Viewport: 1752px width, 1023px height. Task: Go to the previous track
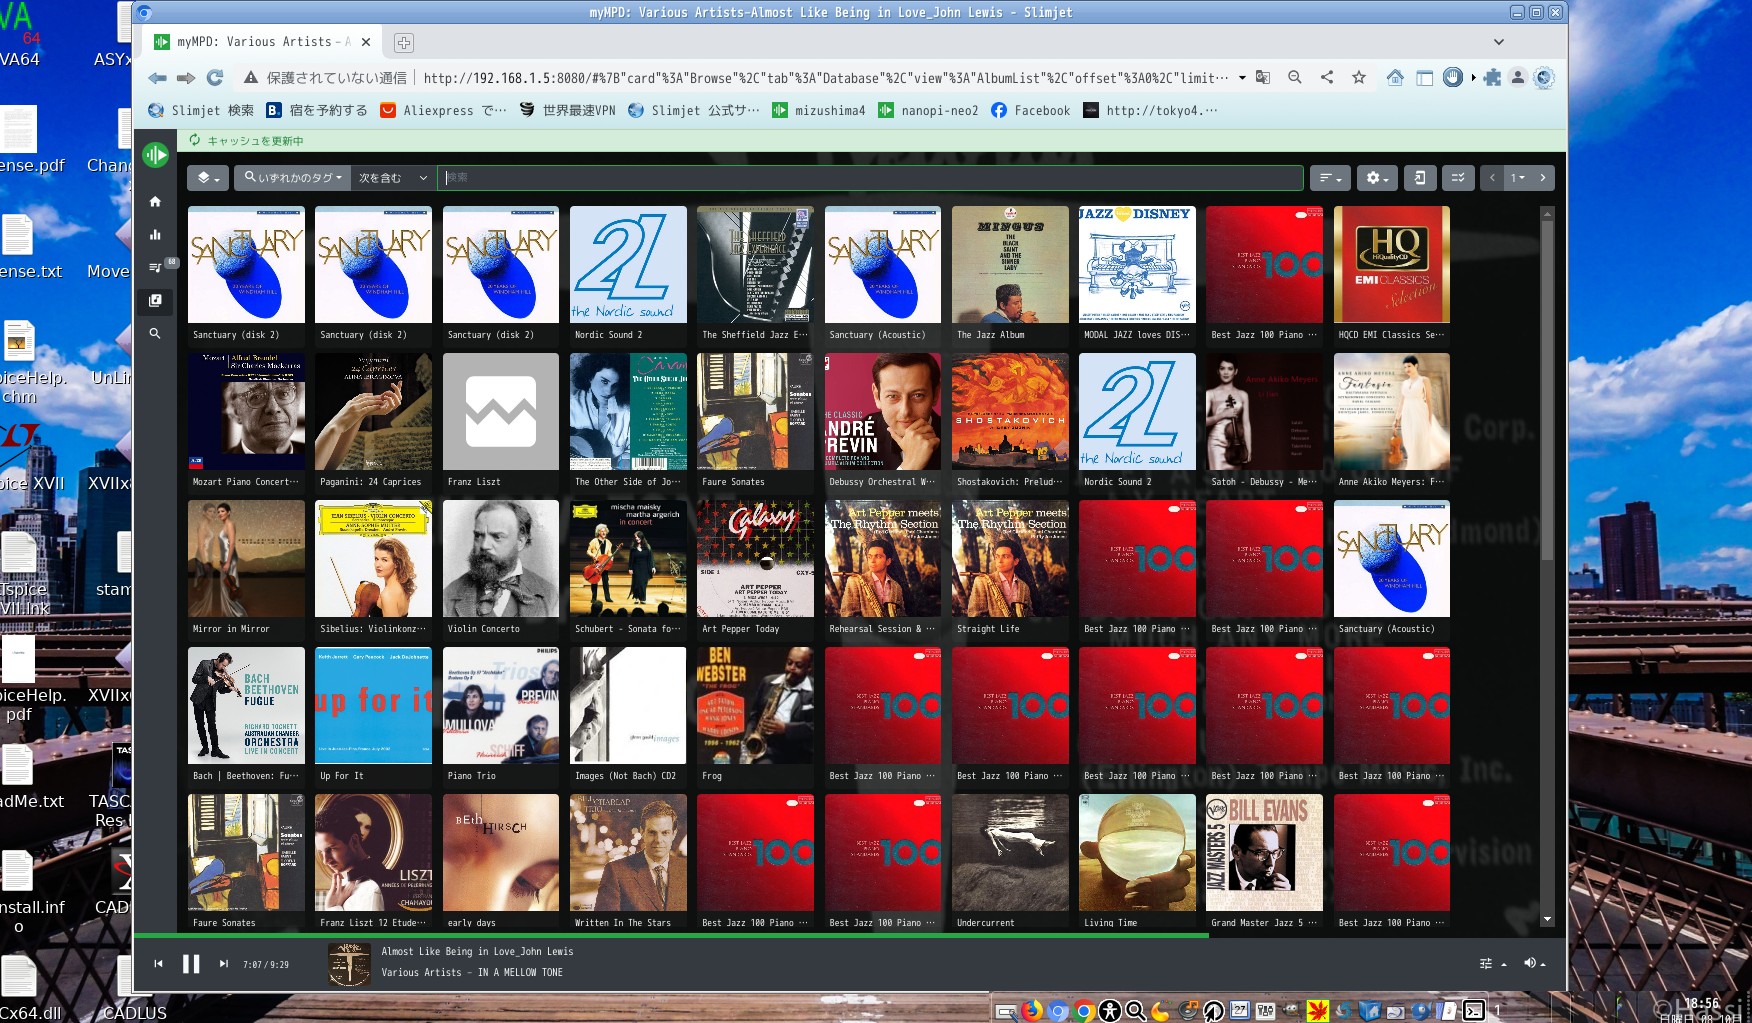(x=158, y=964)
